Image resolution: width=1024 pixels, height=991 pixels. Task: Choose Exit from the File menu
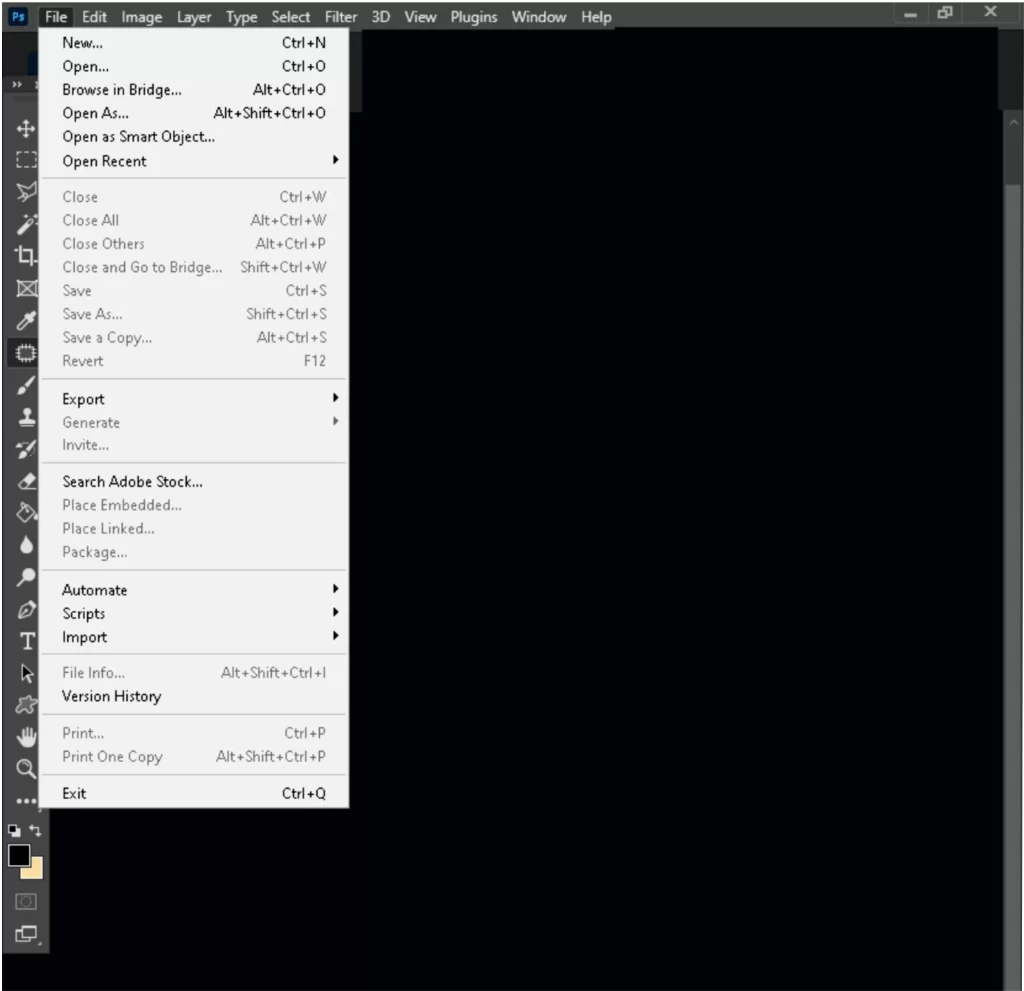coord(194,793)
